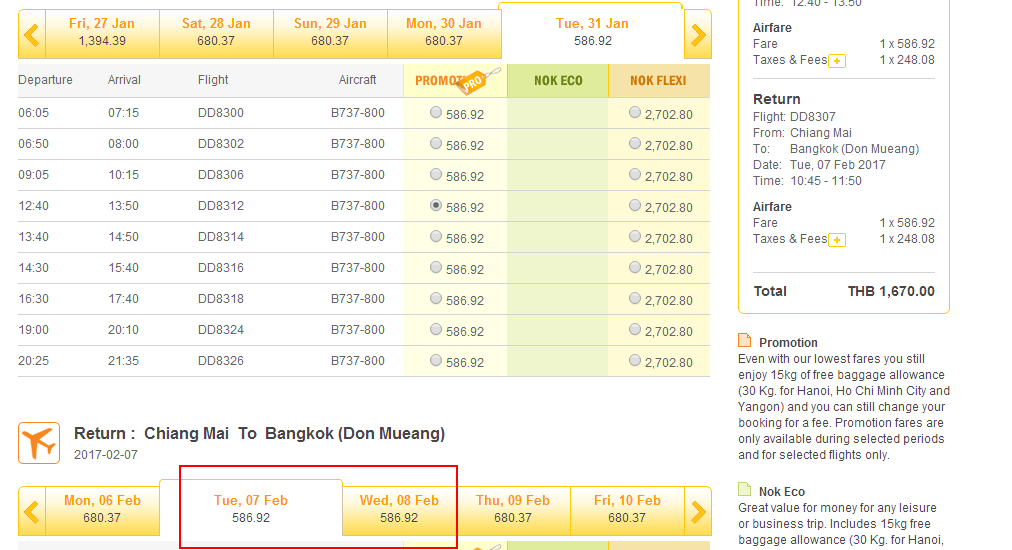
Task: Select Sun, 29 Jan departure date tab
Action: (330, 32)
